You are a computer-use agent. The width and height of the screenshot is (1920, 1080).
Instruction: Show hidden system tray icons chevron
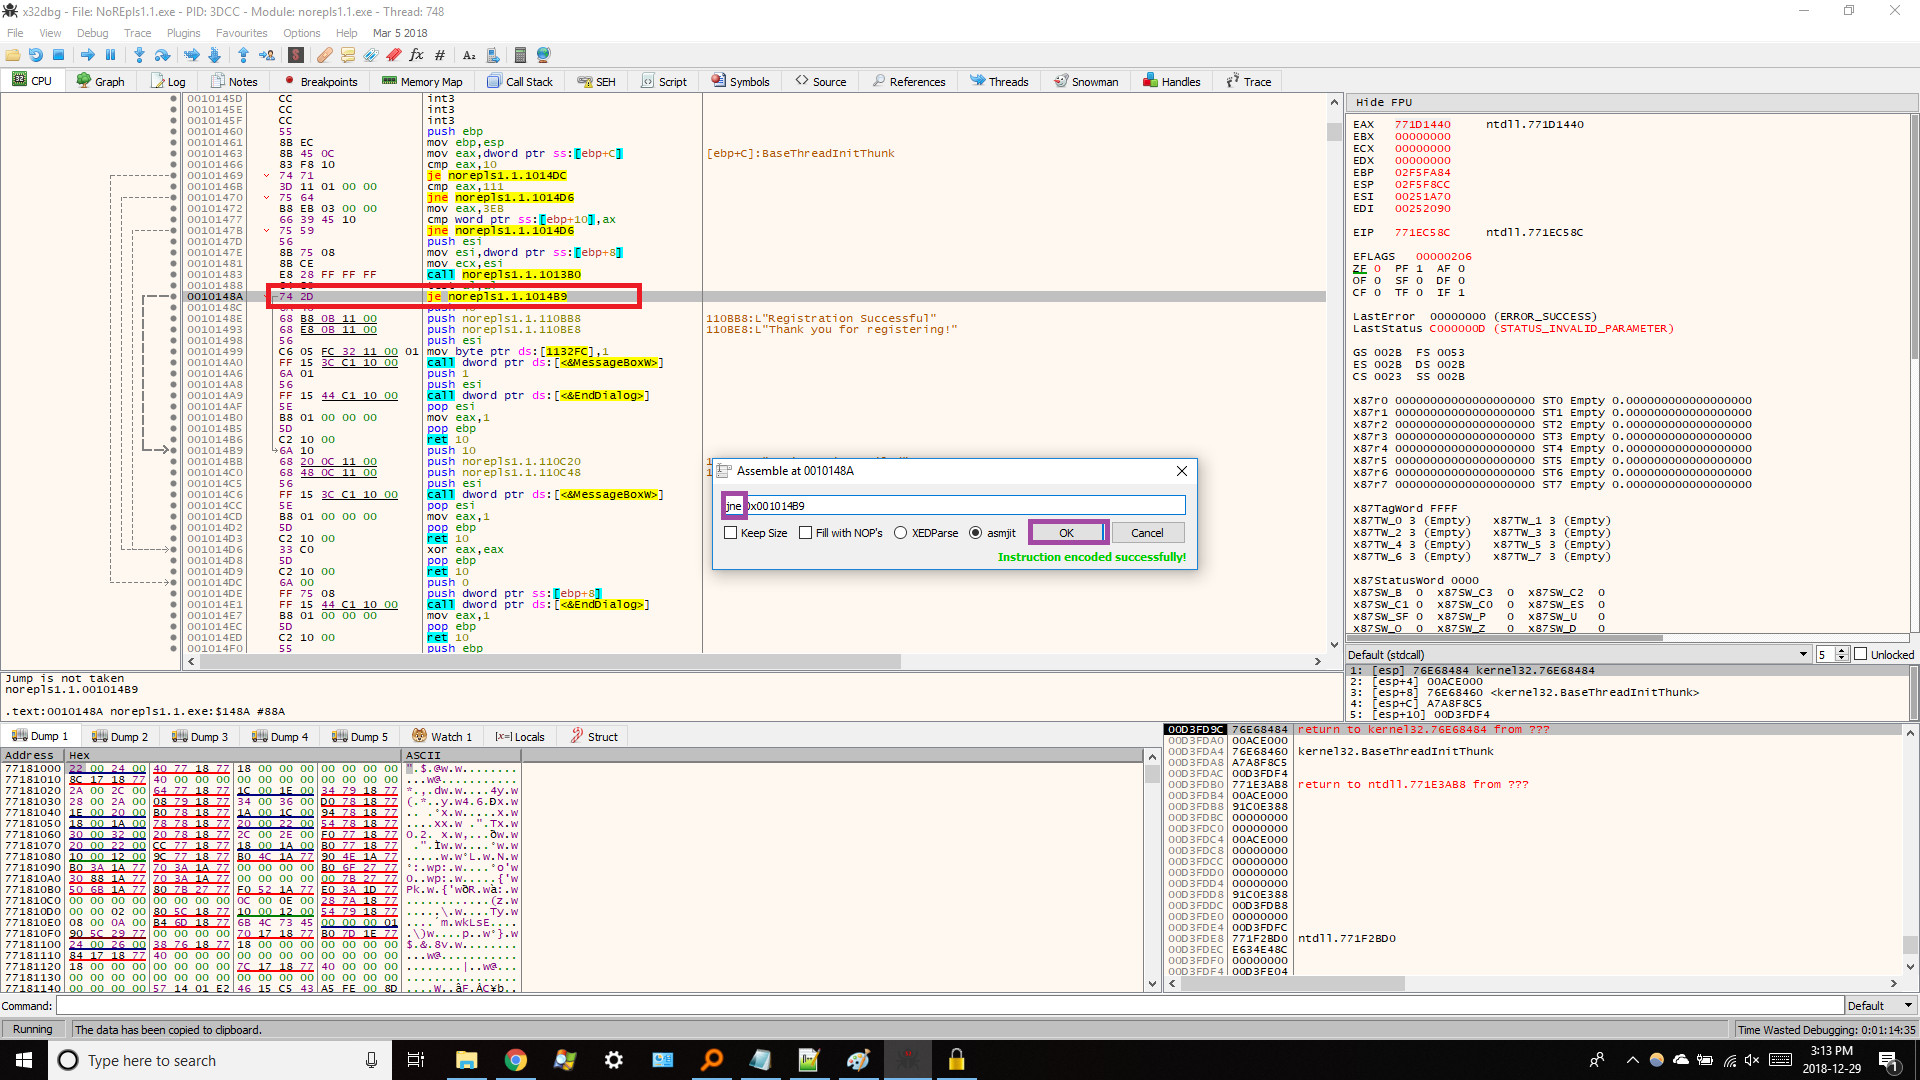tap(1632, 1060)
